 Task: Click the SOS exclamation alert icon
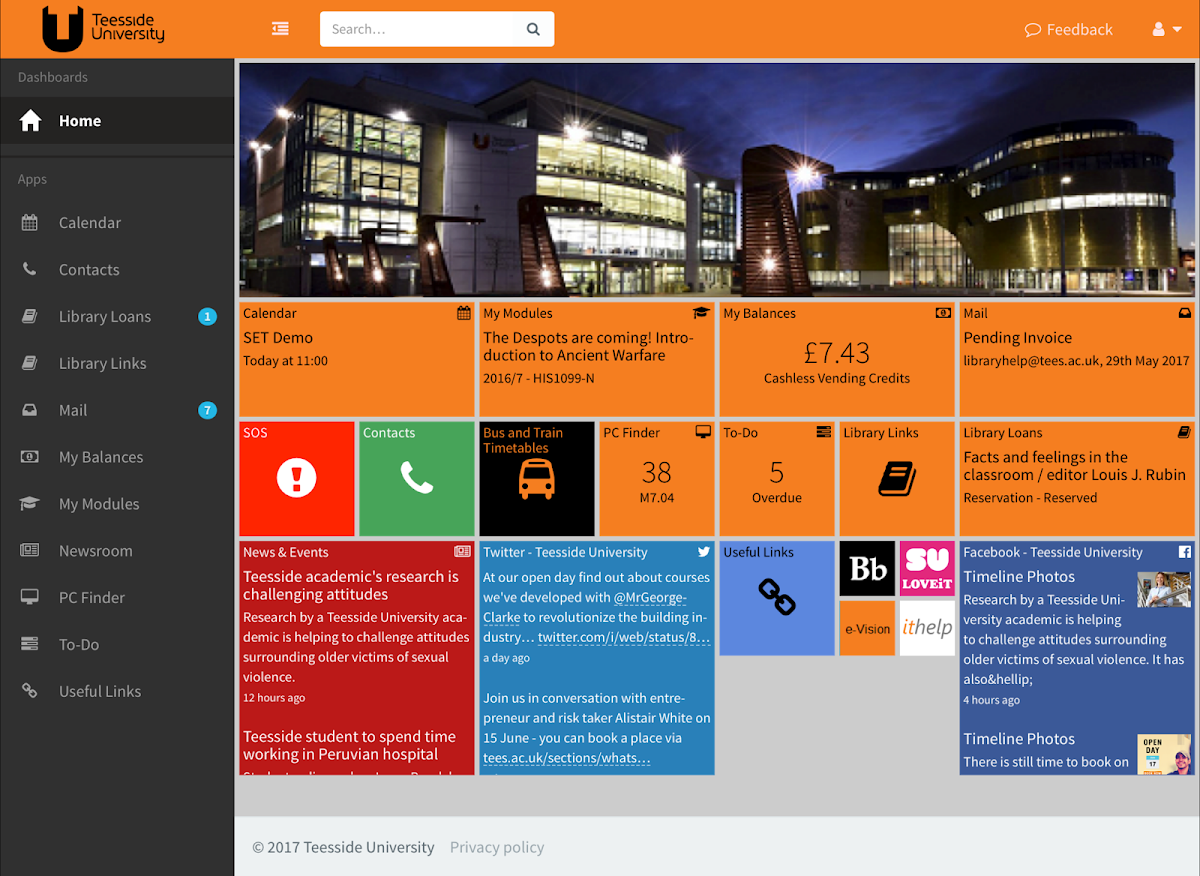pyautogui.click(x=297, y=478)
